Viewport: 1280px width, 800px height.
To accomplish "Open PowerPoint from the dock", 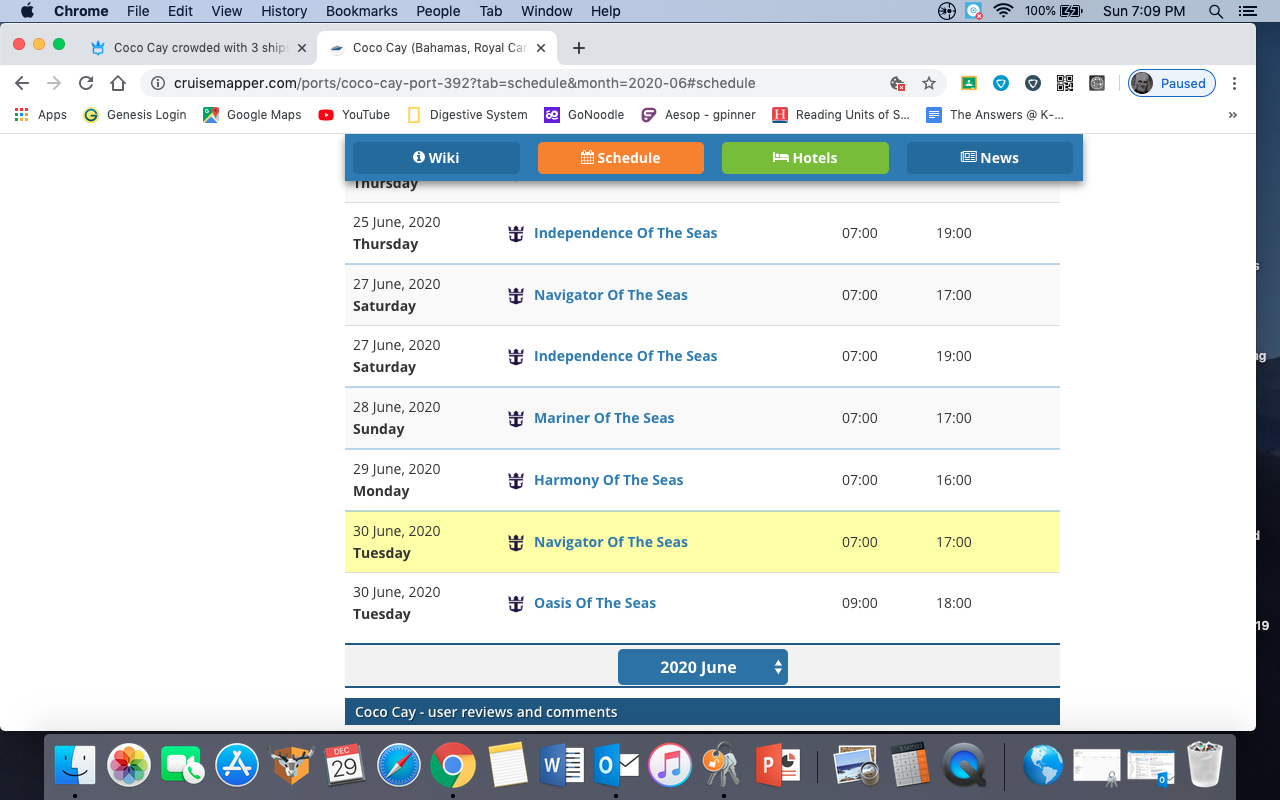I will coord(777,767).
